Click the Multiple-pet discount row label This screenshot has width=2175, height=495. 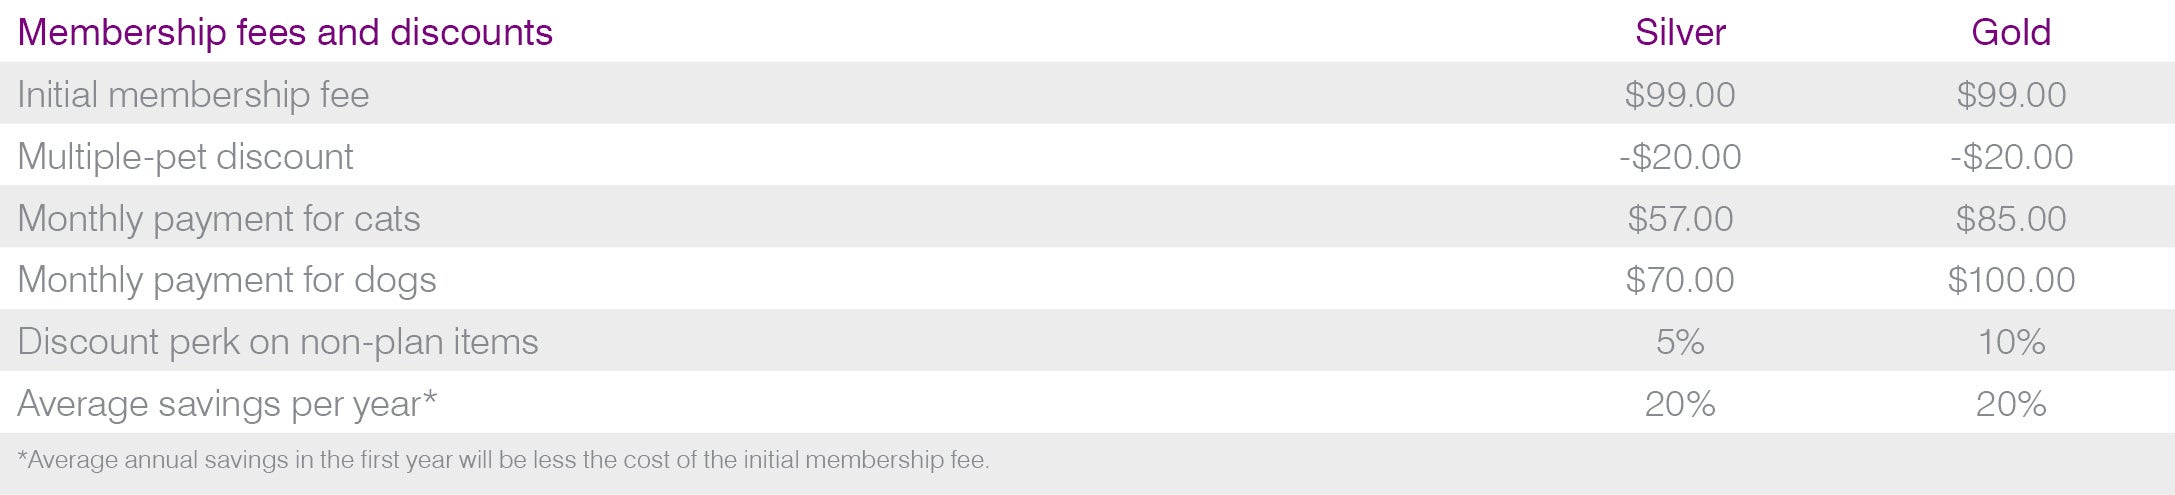(185, 157)
